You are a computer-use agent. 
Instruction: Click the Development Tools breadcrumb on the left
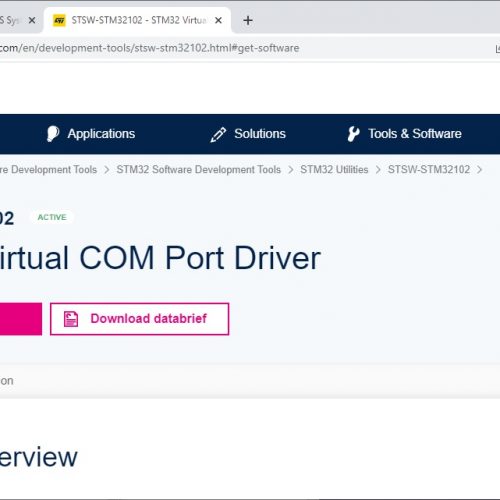tap(48, 169)
